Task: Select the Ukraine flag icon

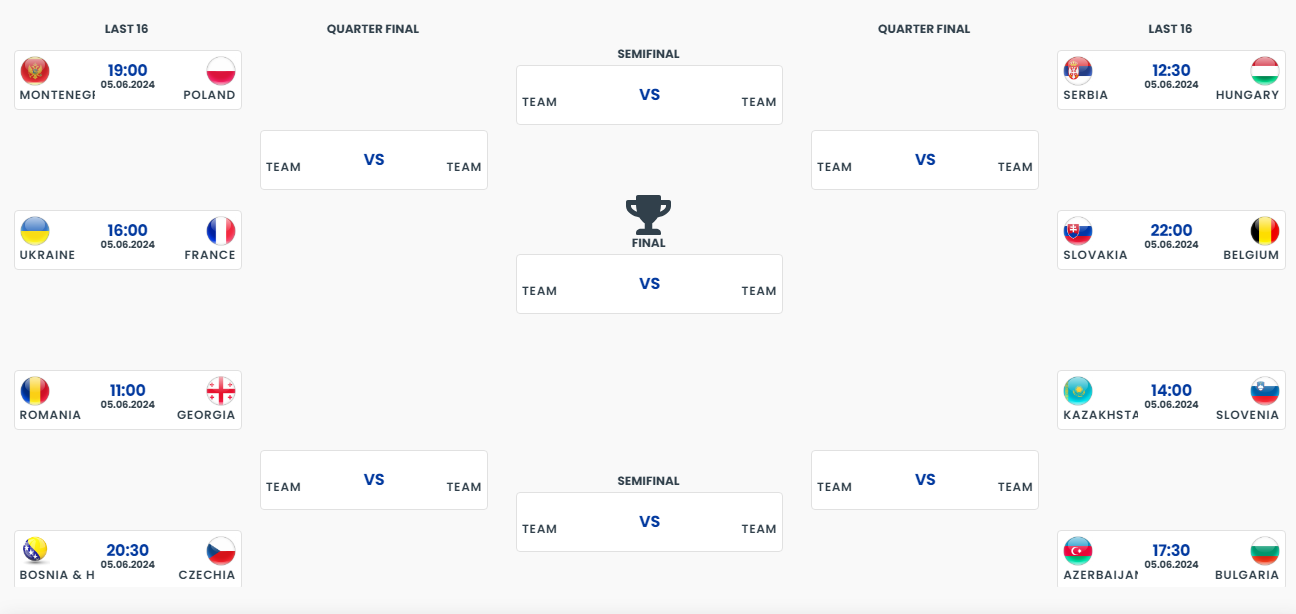Action: pos(35,231)
